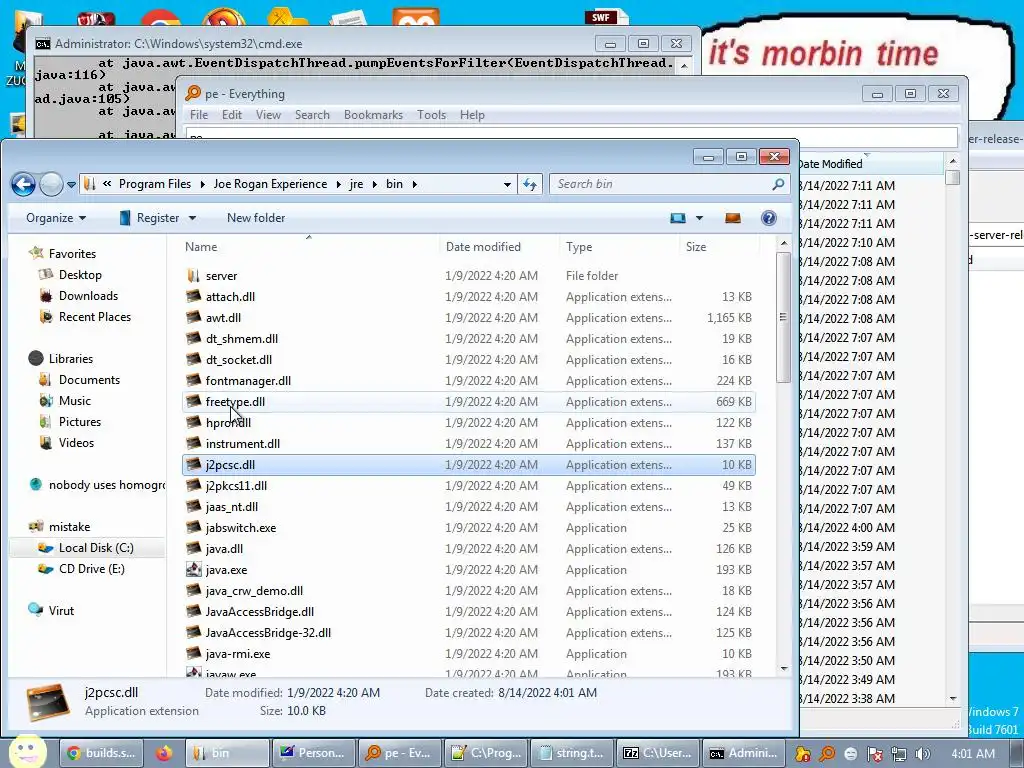This screenshot has width=1024, height=768.
Task: Select the attach.dll file icon
Action: pos(193,296)
